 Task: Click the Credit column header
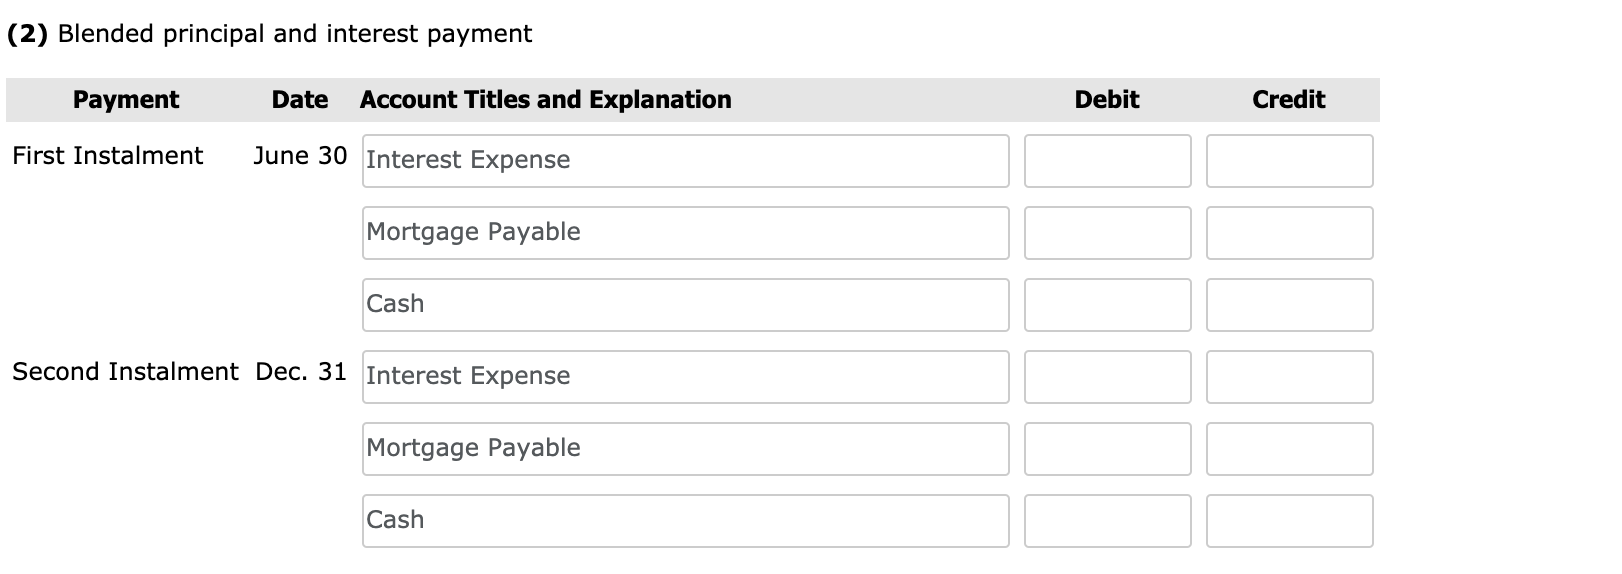pyautogui.click(x=1288, y=100)
